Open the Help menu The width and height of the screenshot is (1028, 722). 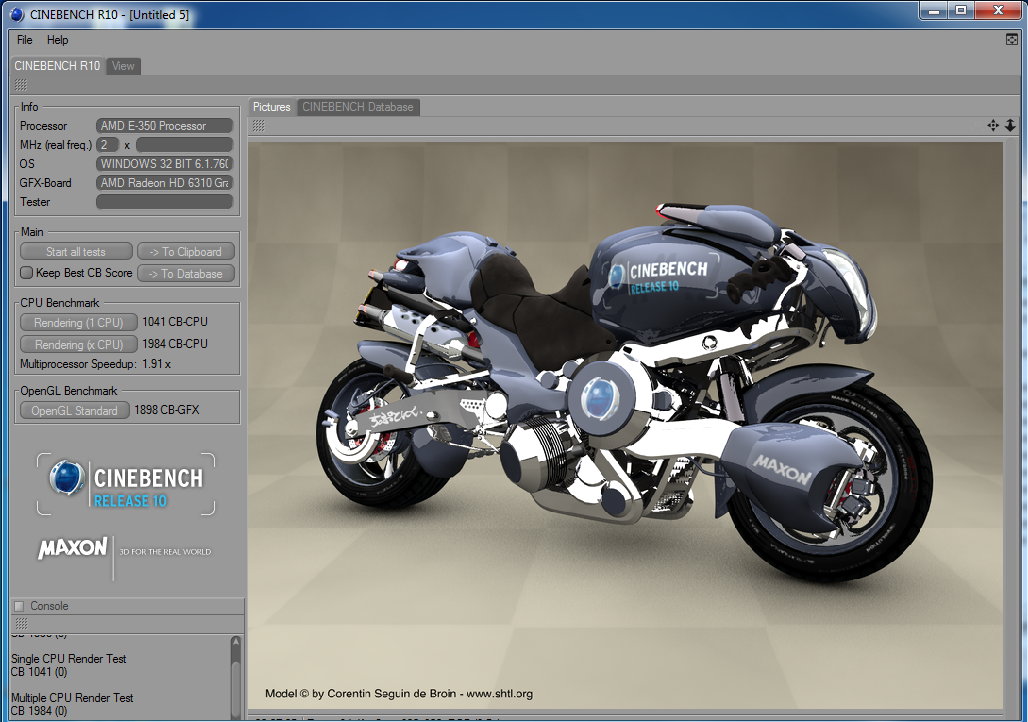point(57,40)
